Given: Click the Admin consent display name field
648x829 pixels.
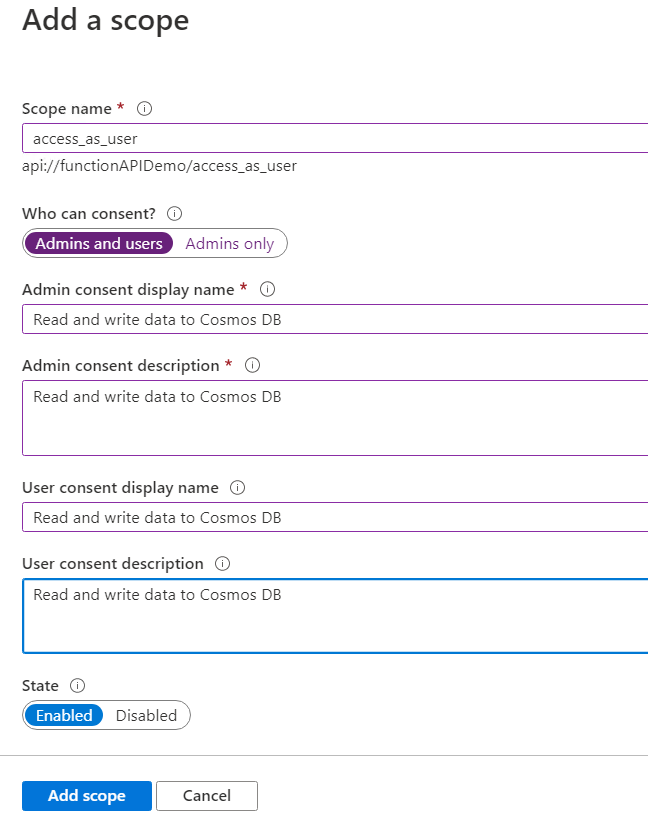Looking at the screenshot, I should click(x=335, y=319).
